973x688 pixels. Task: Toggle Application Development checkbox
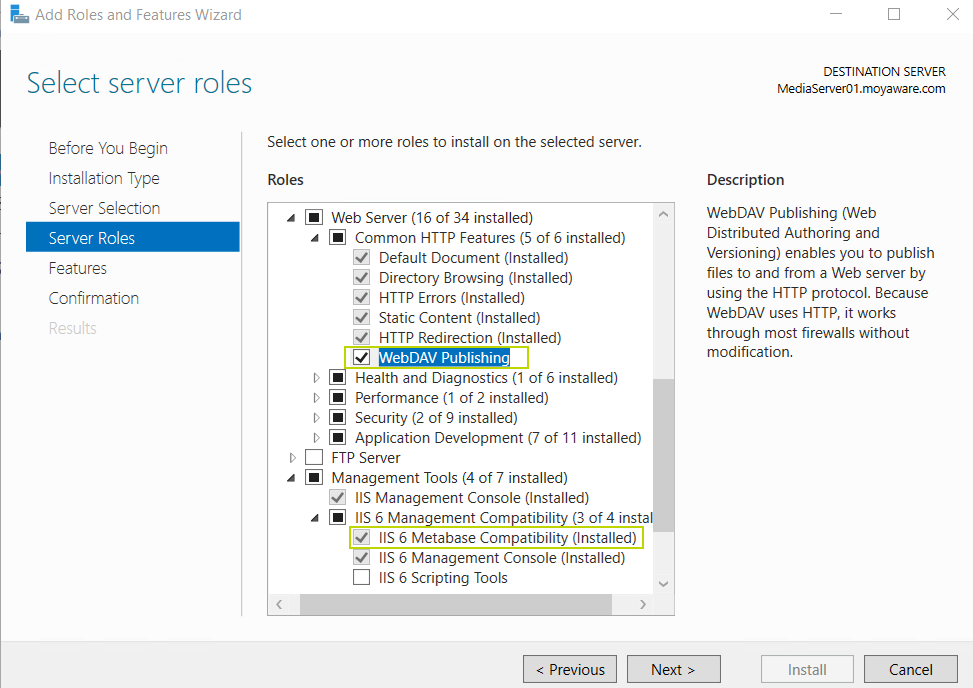pyautogui.click(x=338, y=437)
